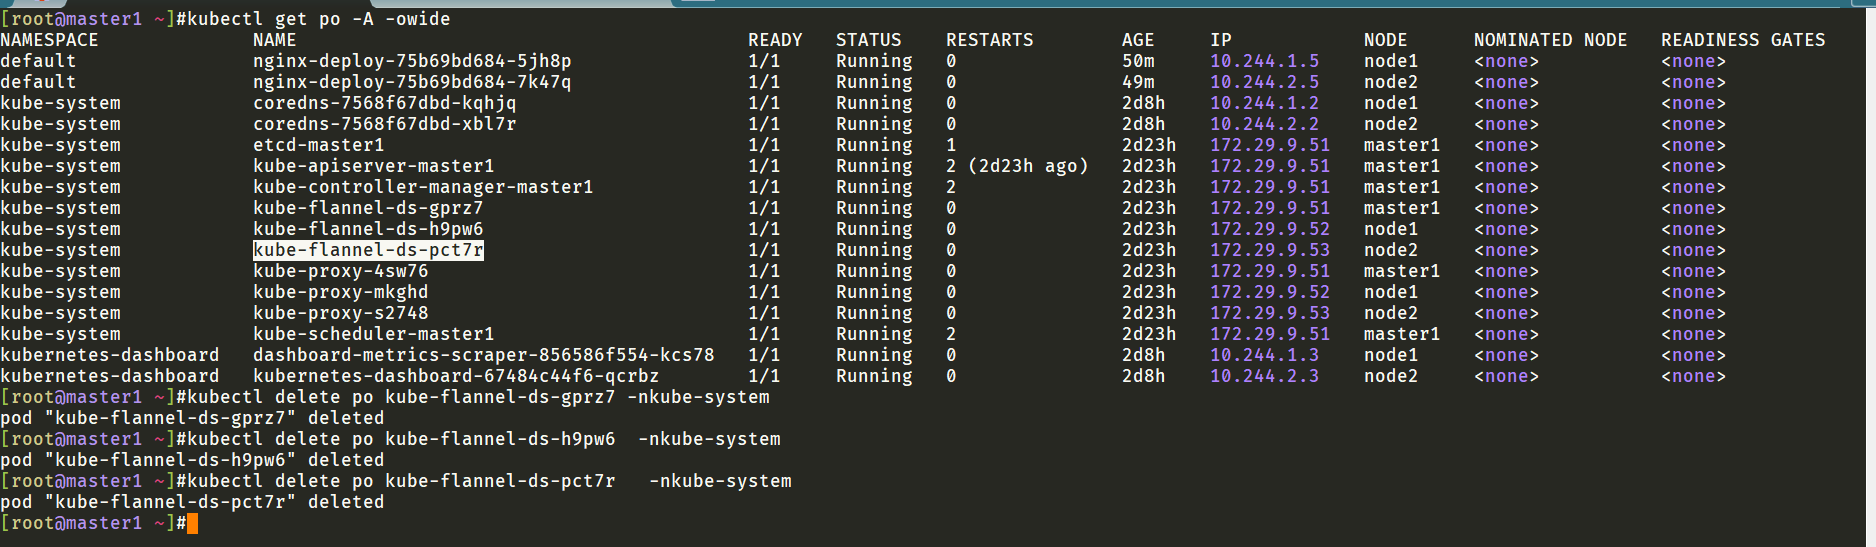Select pod name nginx-deploy-75b69bd684-7k47q
Image resolution: width=1876 pixels, height=547 pixels.
pos(412,82)
